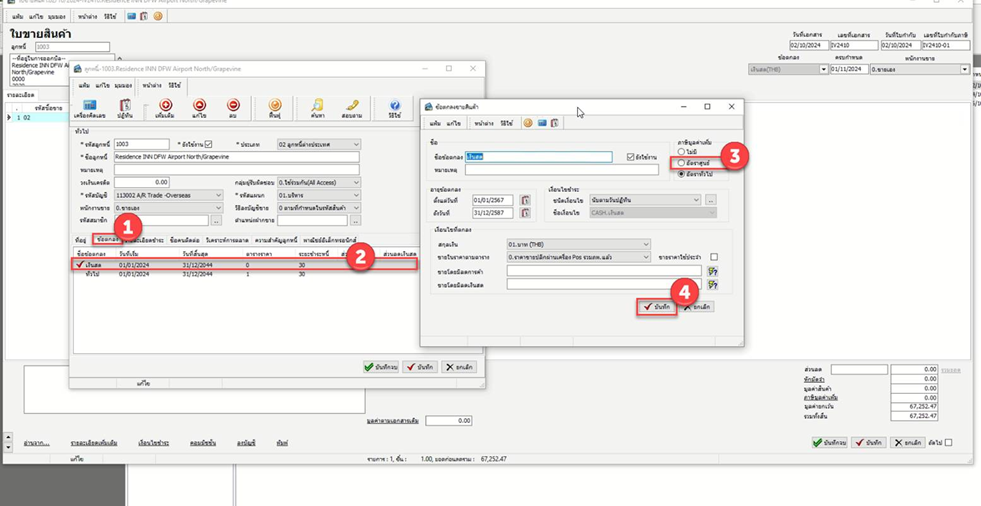The width and height of the screenshot is (981, 506).
Task: Click the end date calendar picker icon
Action: click(525, 213)
